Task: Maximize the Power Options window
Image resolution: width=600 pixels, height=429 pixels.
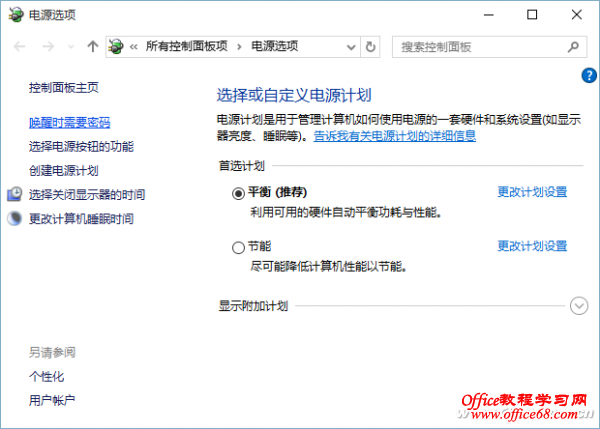Action: coord(532,15)
